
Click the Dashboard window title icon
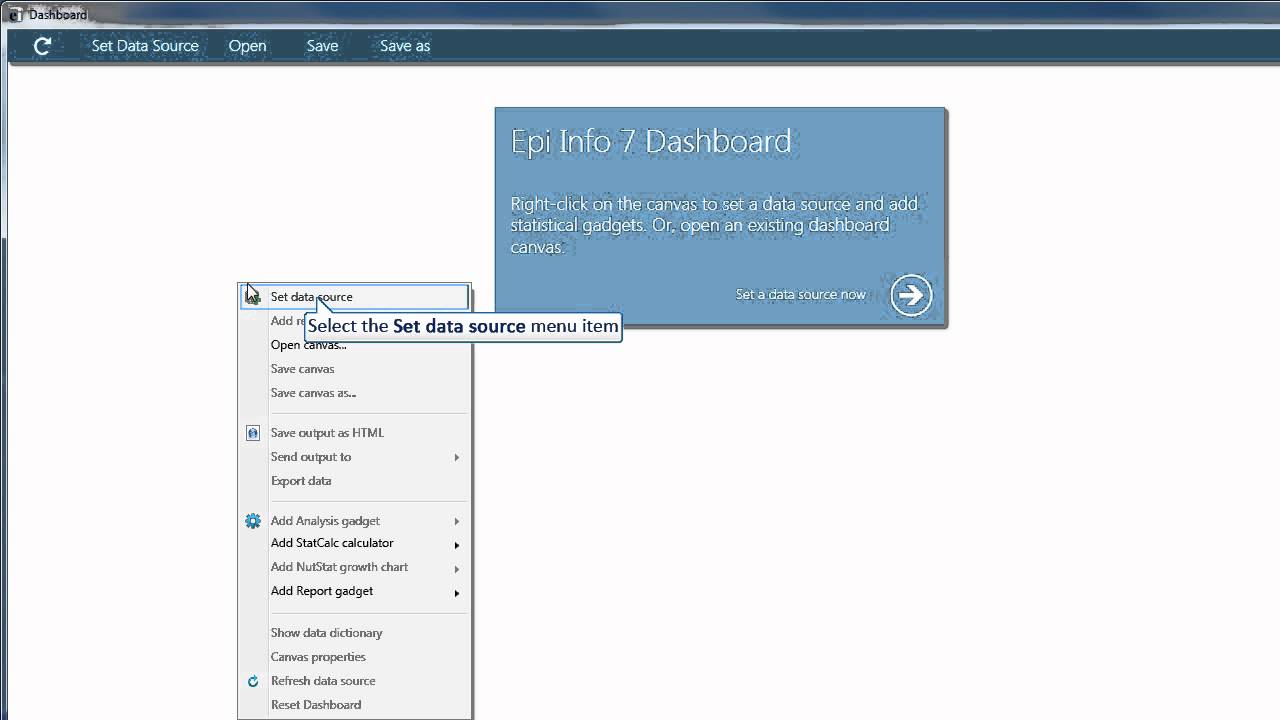[x=16, y=15]
